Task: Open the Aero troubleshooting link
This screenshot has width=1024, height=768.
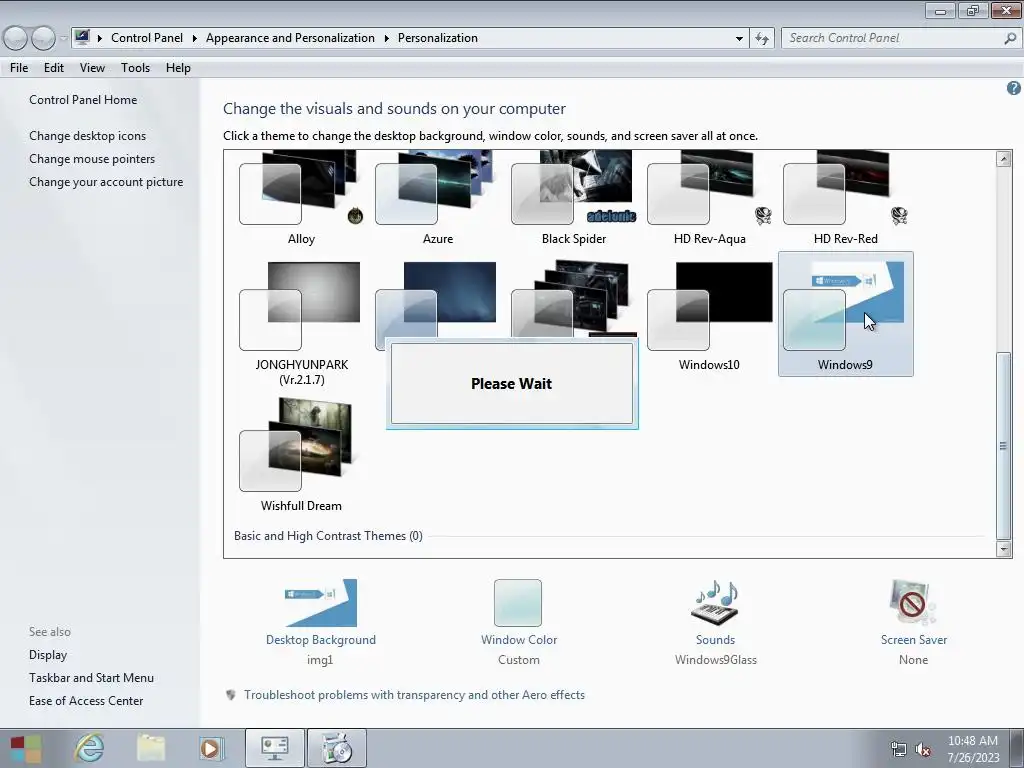Action: (x=415, y=695)
